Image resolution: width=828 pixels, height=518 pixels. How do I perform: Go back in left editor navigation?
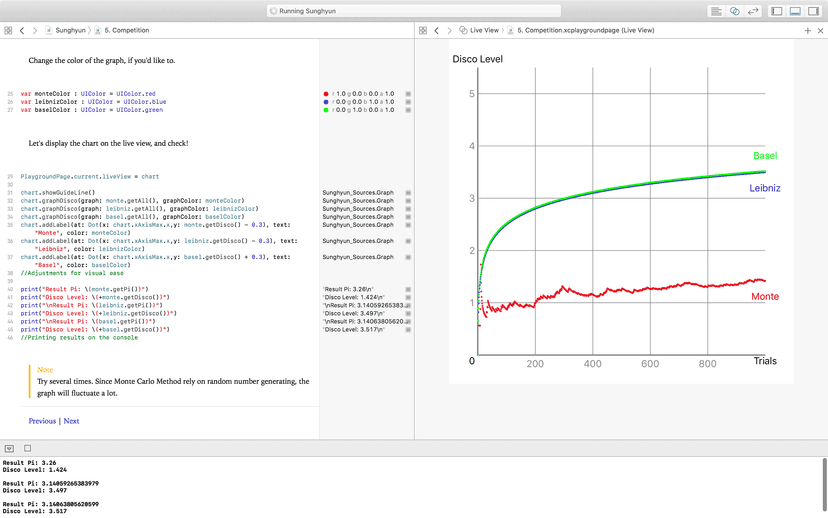[22, 31]
